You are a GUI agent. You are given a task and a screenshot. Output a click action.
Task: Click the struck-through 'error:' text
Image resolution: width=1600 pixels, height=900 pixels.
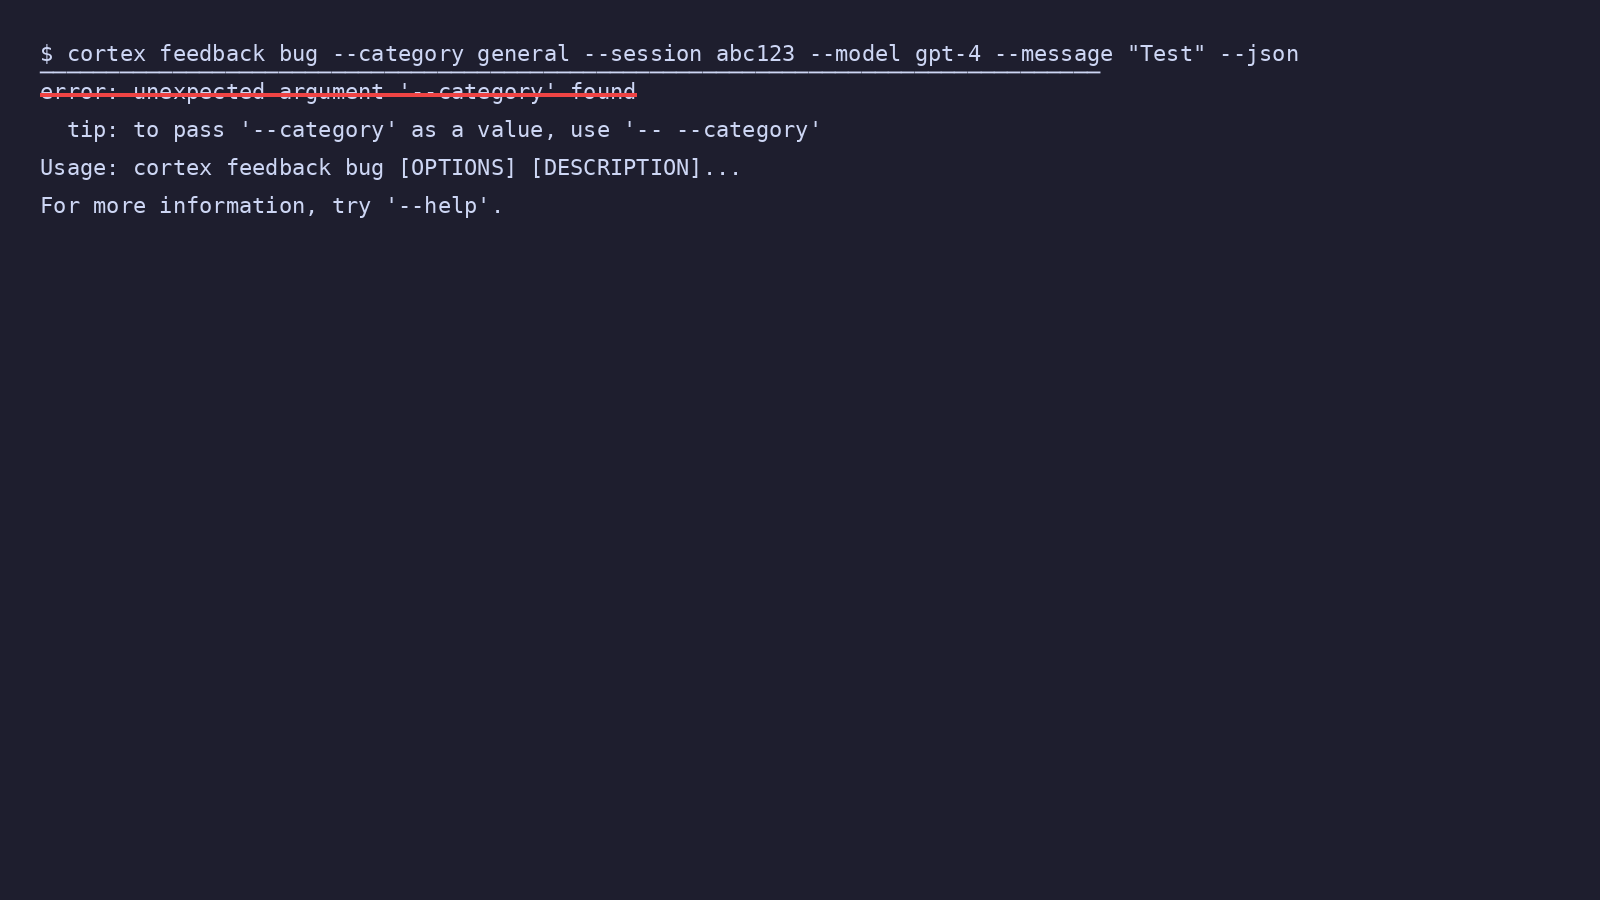coord(79,92)
